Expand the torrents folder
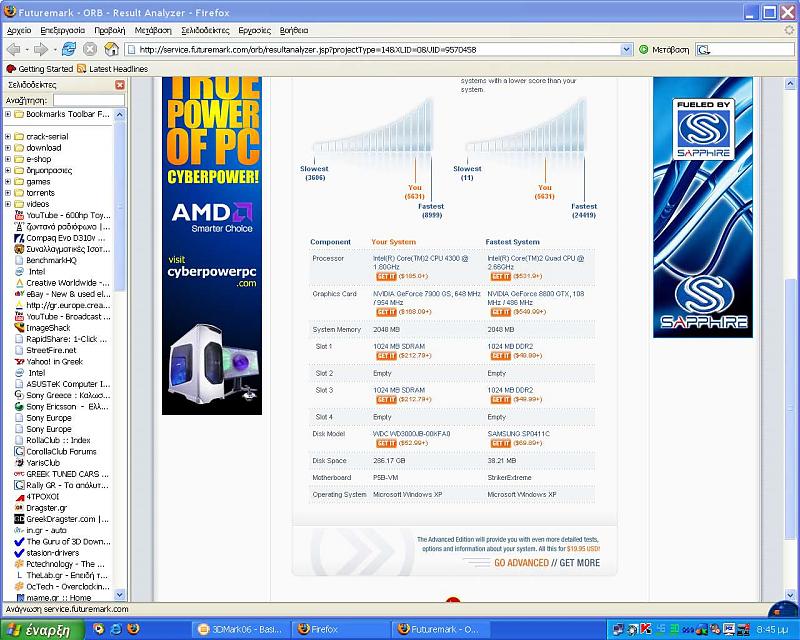The width and height of the screenshot is (800, 640). (x=8, y=193)
